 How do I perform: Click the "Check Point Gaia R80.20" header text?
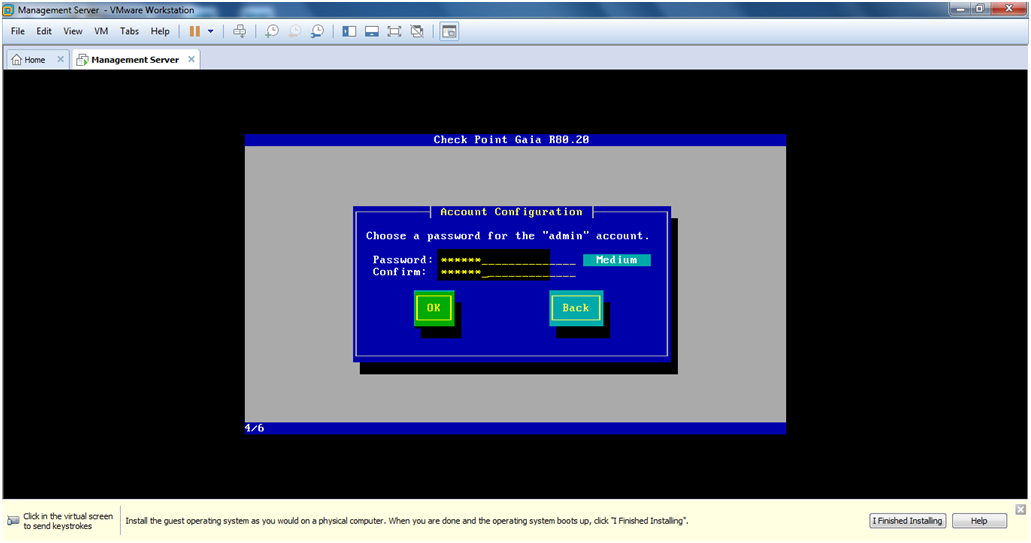(511, 139)
